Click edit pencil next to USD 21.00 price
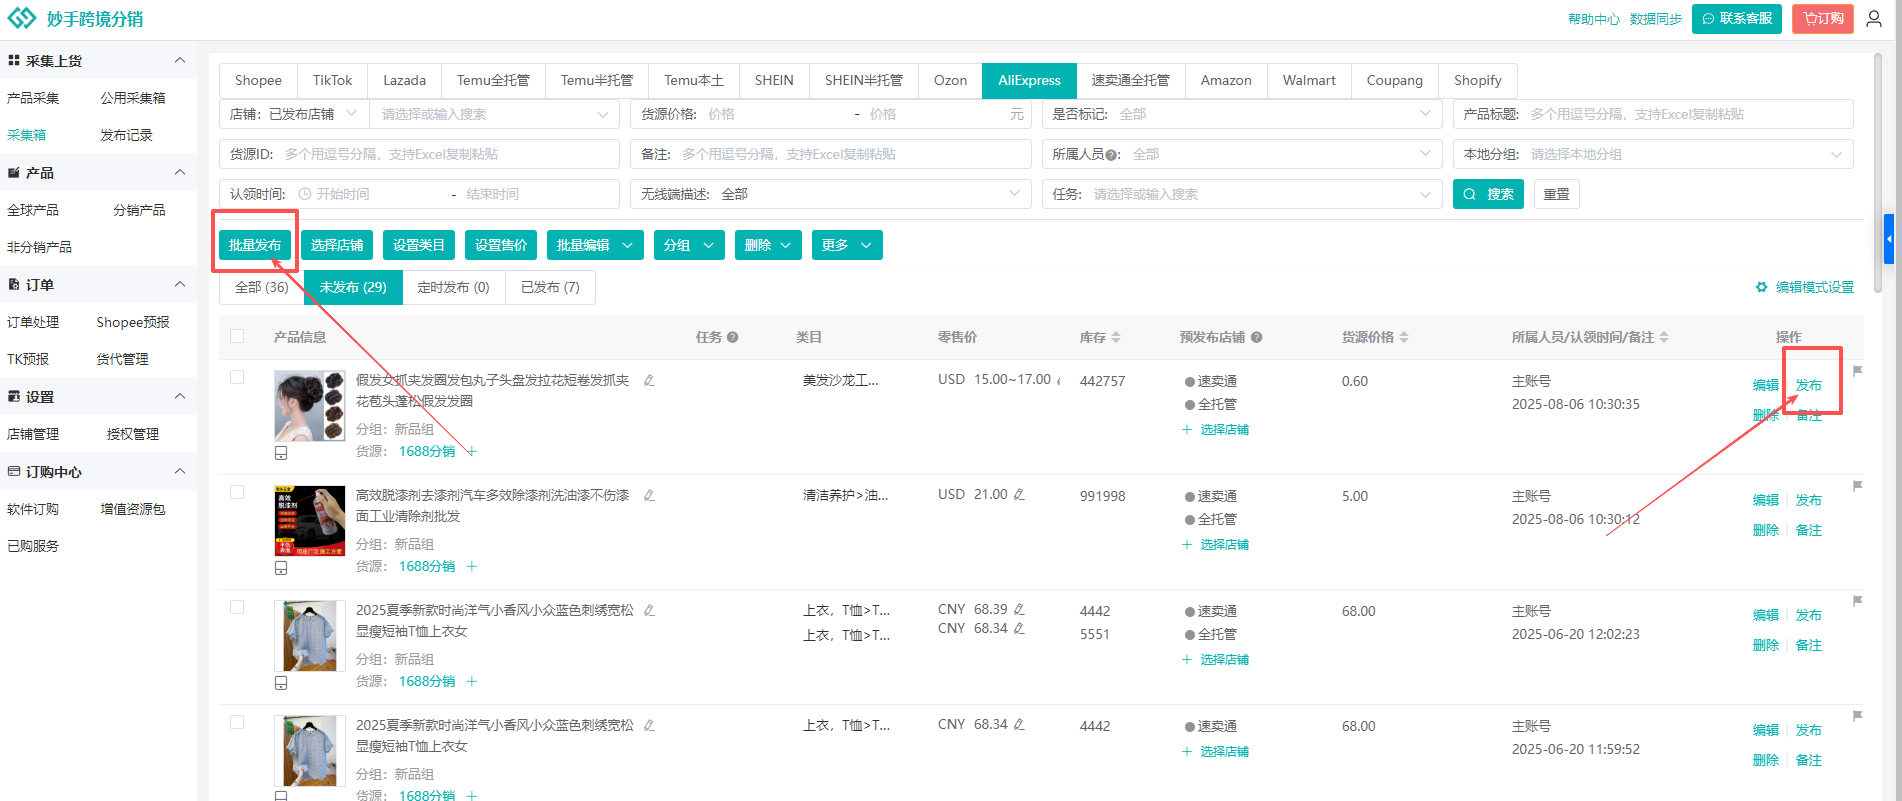Image resolution: width=1902 pixels, height=801 pixels. pyautogui.click(x=1019, y=495)
